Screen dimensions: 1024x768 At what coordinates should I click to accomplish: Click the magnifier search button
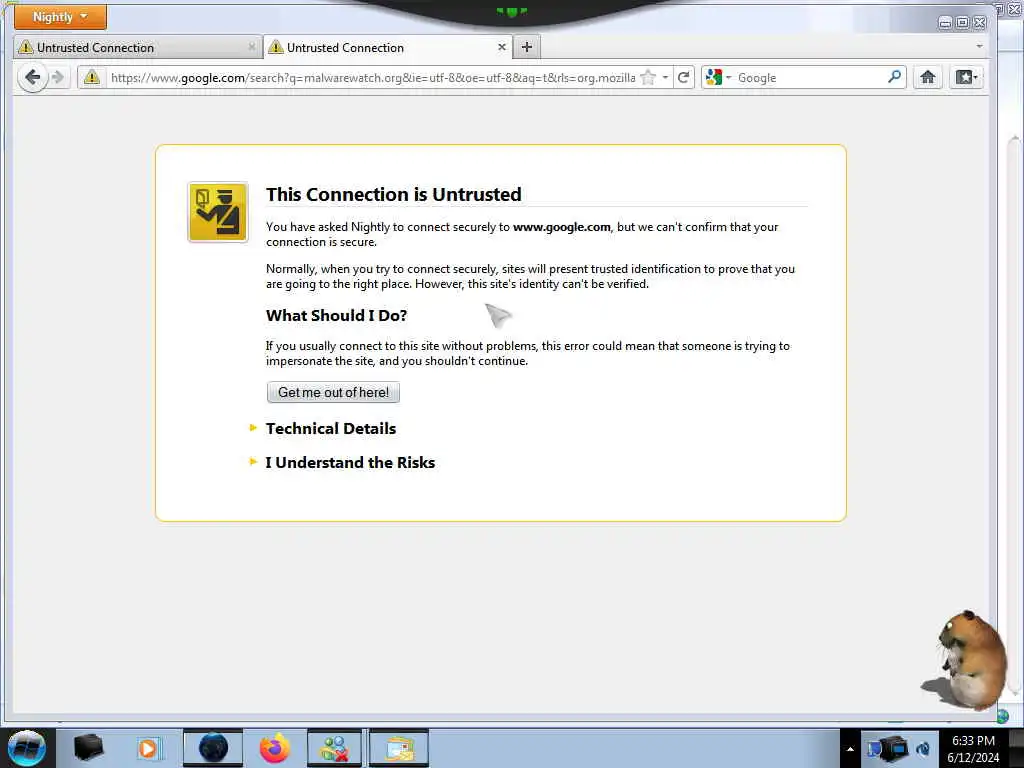click(895, 77)
